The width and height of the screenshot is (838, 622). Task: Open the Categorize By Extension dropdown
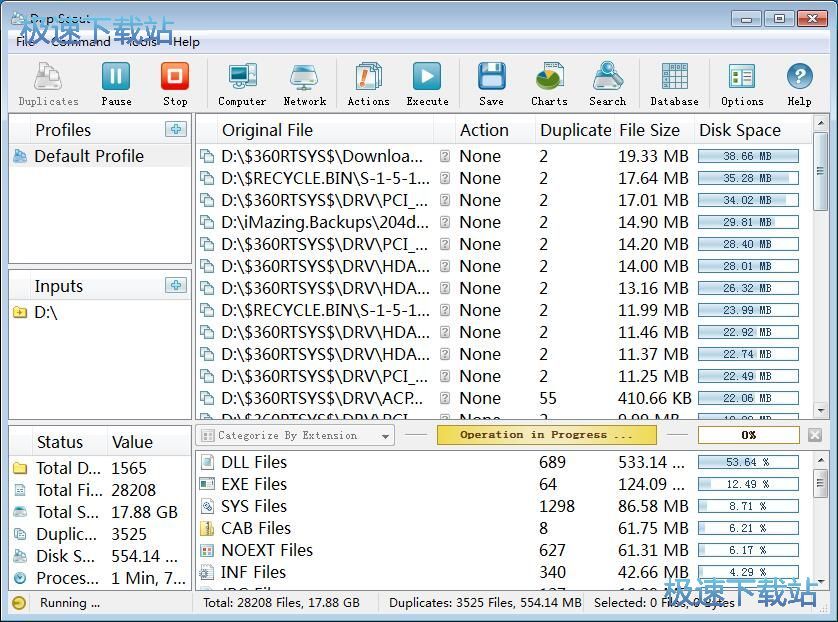click(x=295, y=436)
